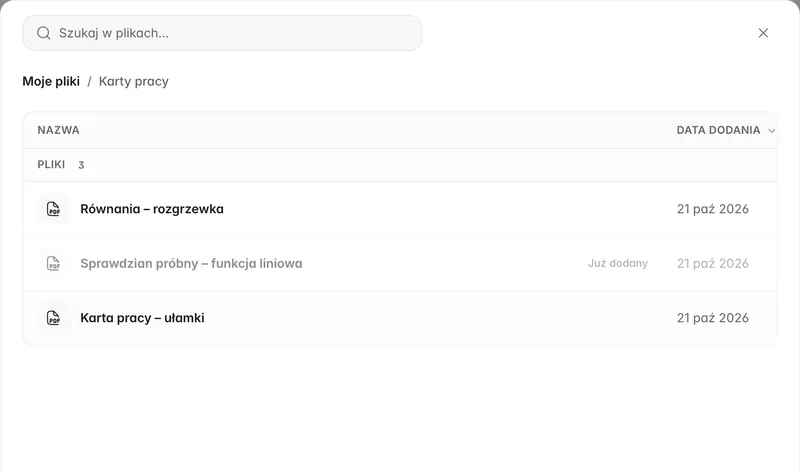Focus the 'Szukaj w plikach...' search field
The image size is (800, 473).
(222, 33)
